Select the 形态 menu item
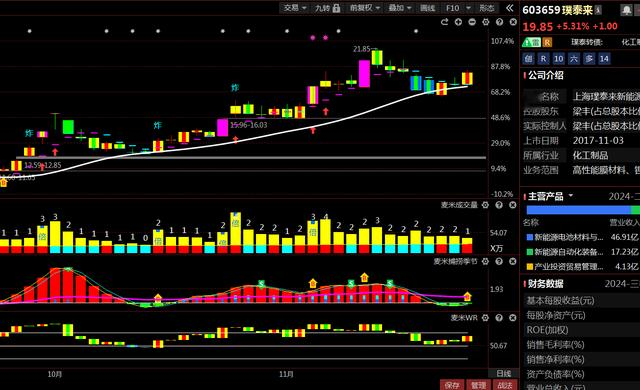640x390 pixels. [487, 8]
